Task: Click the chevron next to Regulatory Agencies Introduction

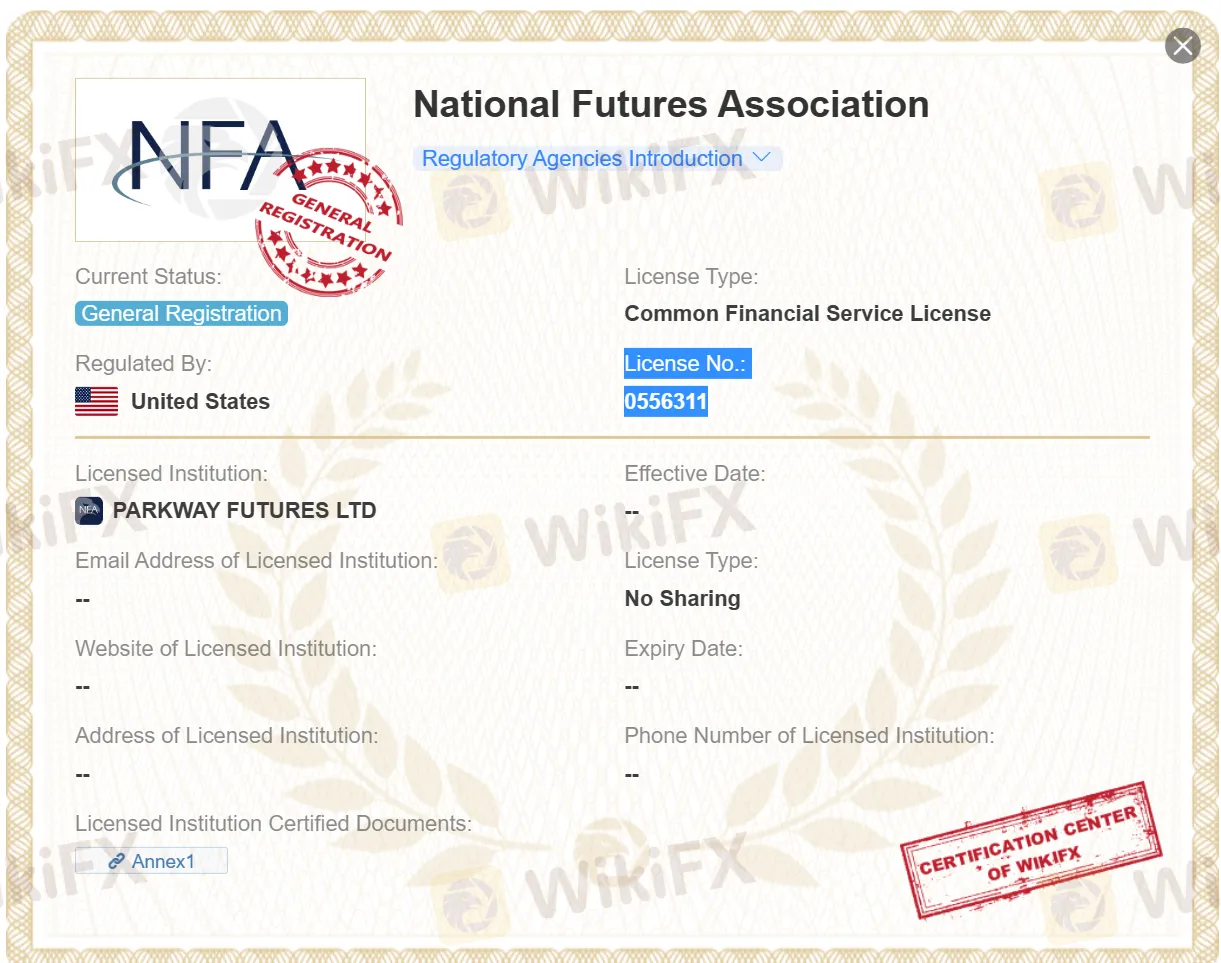Action: (761, 157)
